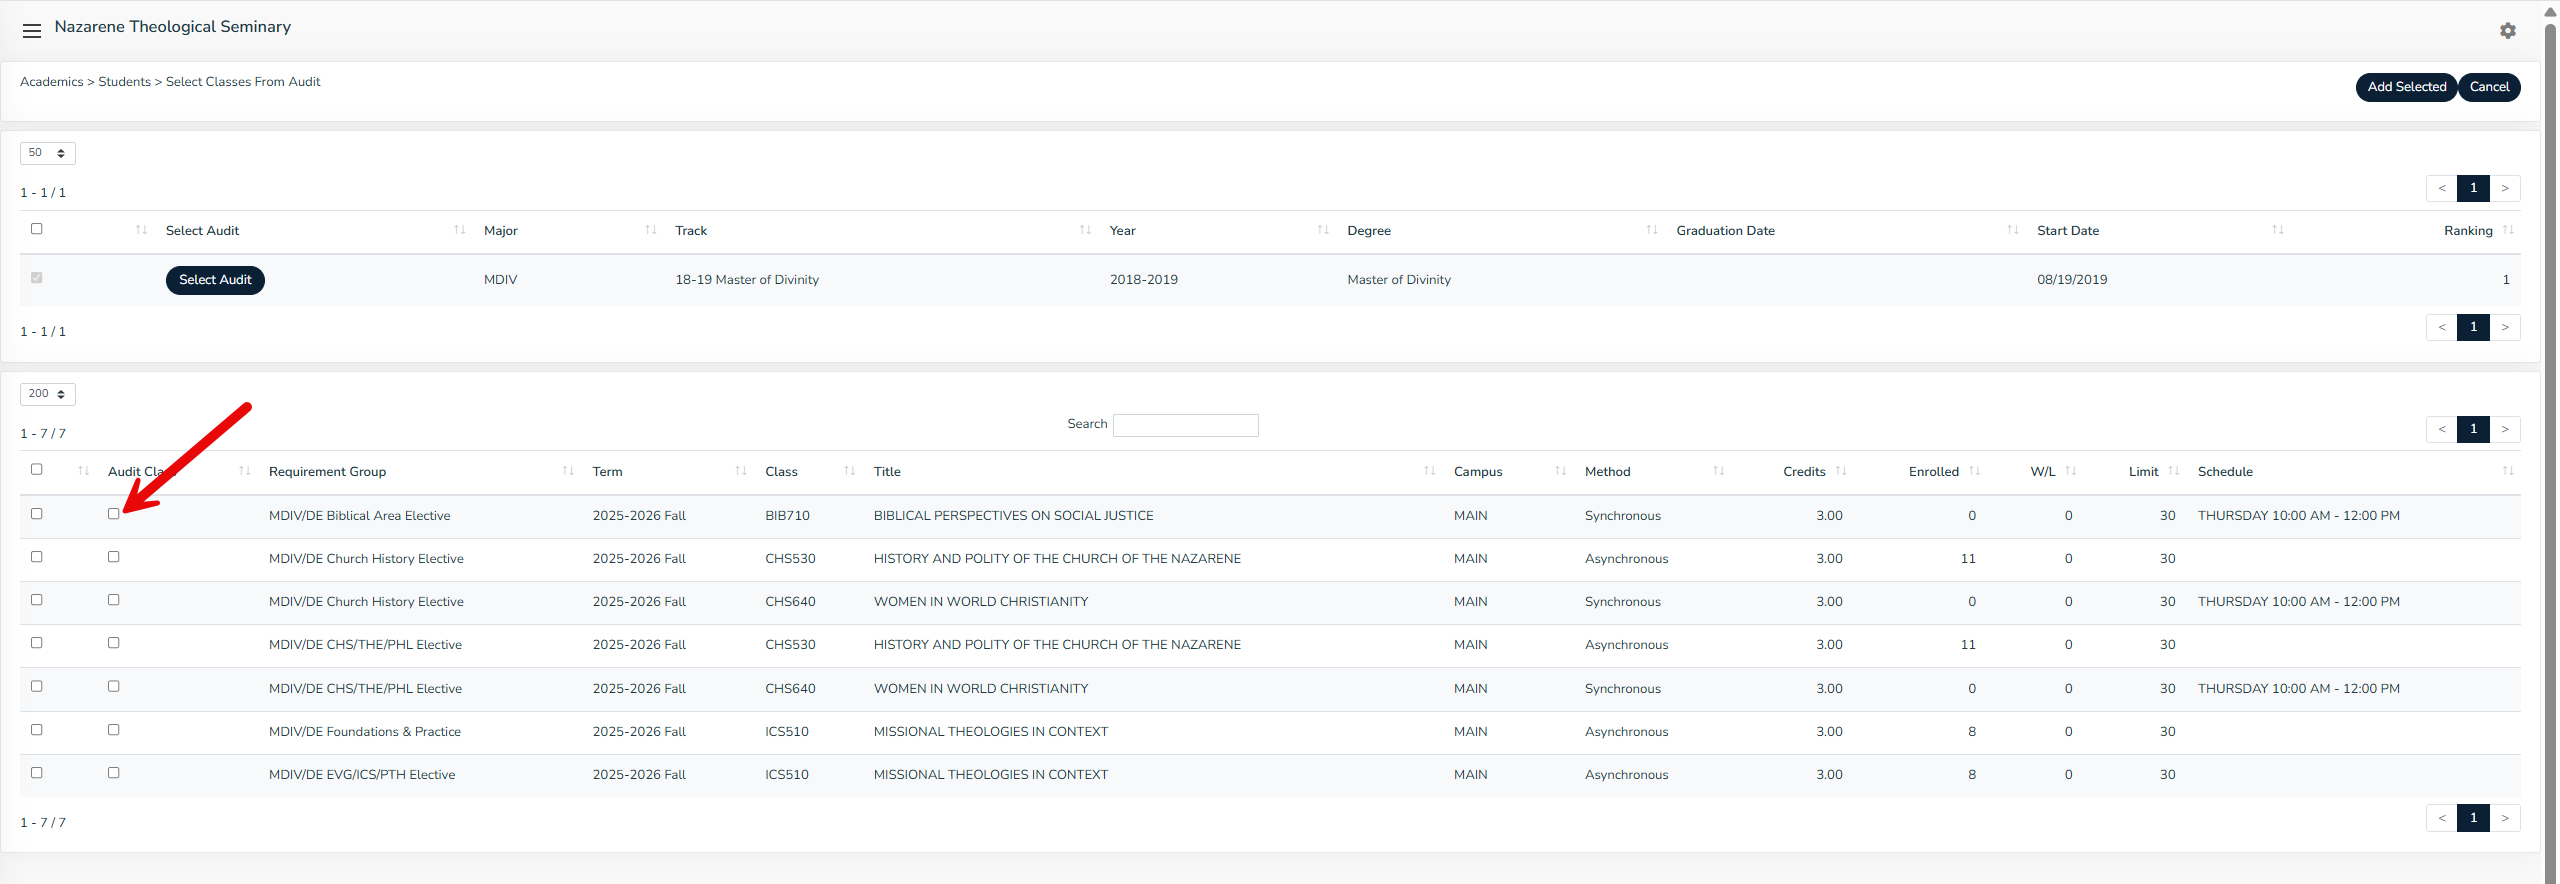2560x884 pixels.
Task: Go to Students breadcrumb link
Action: (124, 82)
